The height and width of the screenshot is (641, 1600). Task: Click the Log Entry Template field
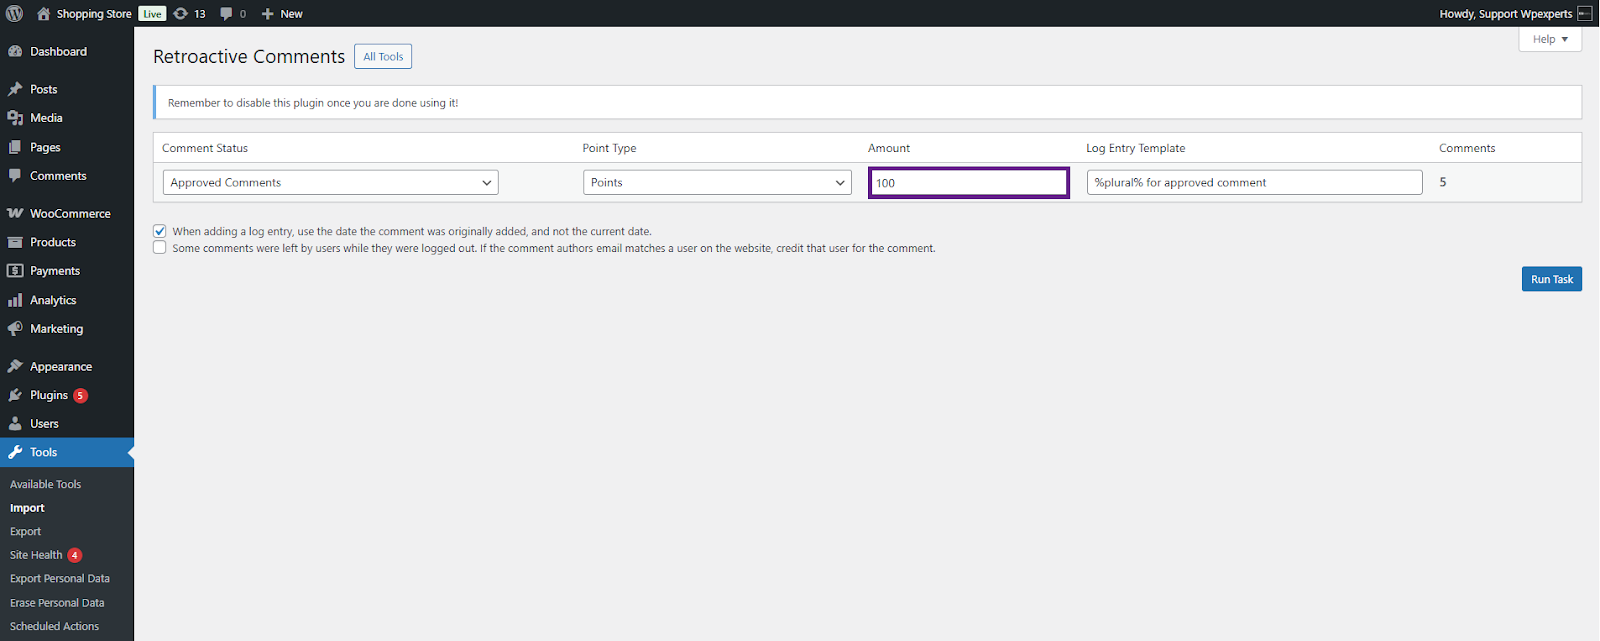(x=1254, y=183)
